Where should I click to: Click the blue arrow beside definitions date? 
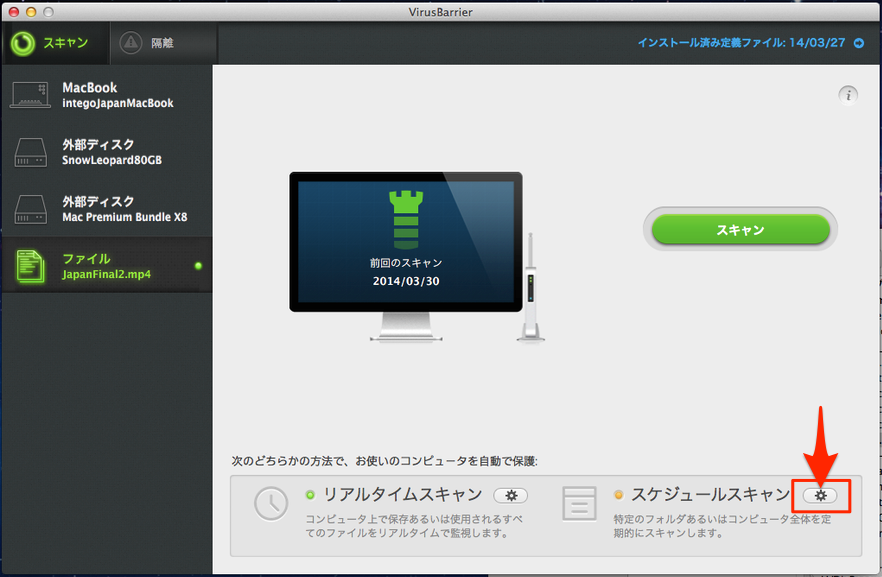(859, 43)
